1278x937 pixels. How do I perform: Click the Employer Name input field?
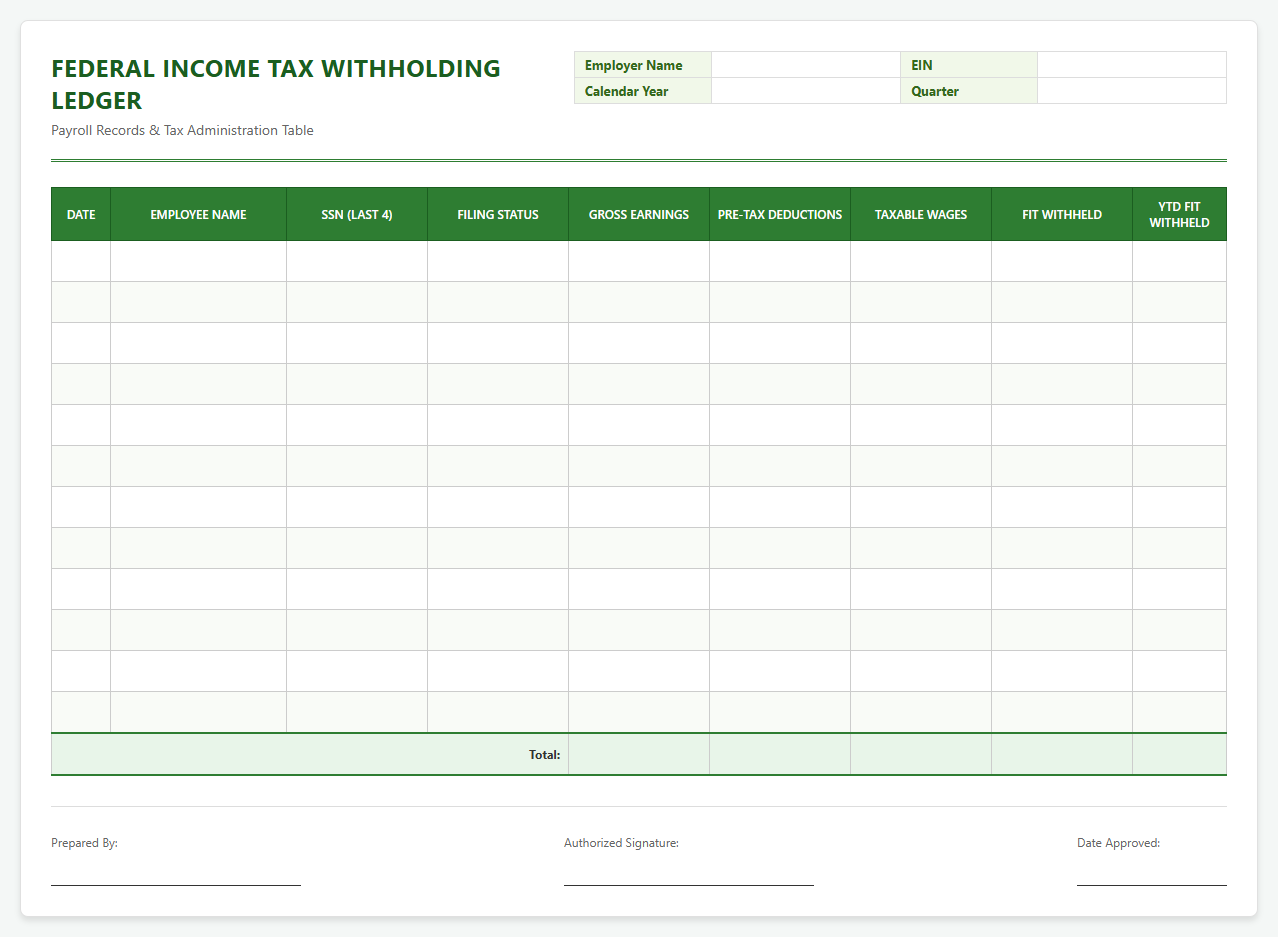click(x=806, y=65)
